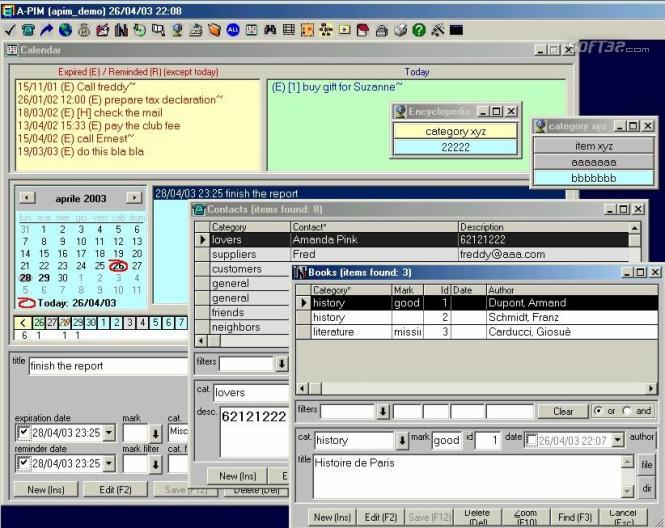The width and height of the screenshot is (665, 528).
Task: Click the yellow note with plus icon
Action: pyautogui.click(x=344, y=30)
